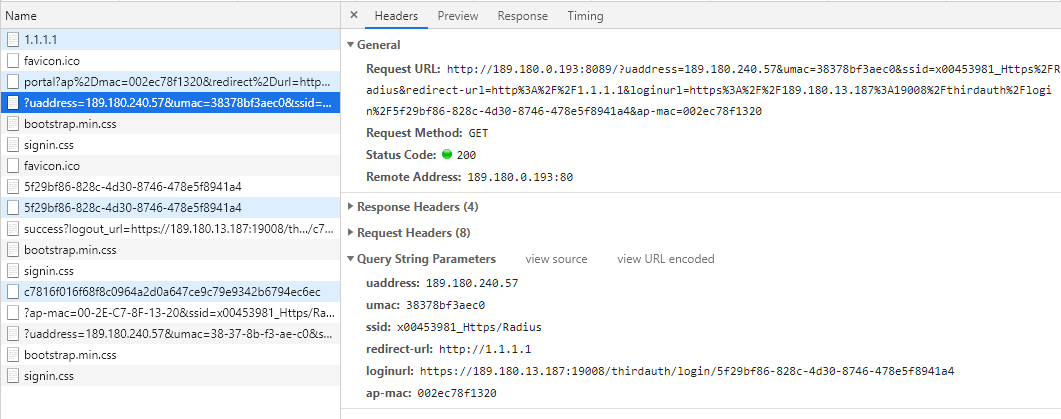Click the view source link
1061x419 pixels.
(556, 259)
